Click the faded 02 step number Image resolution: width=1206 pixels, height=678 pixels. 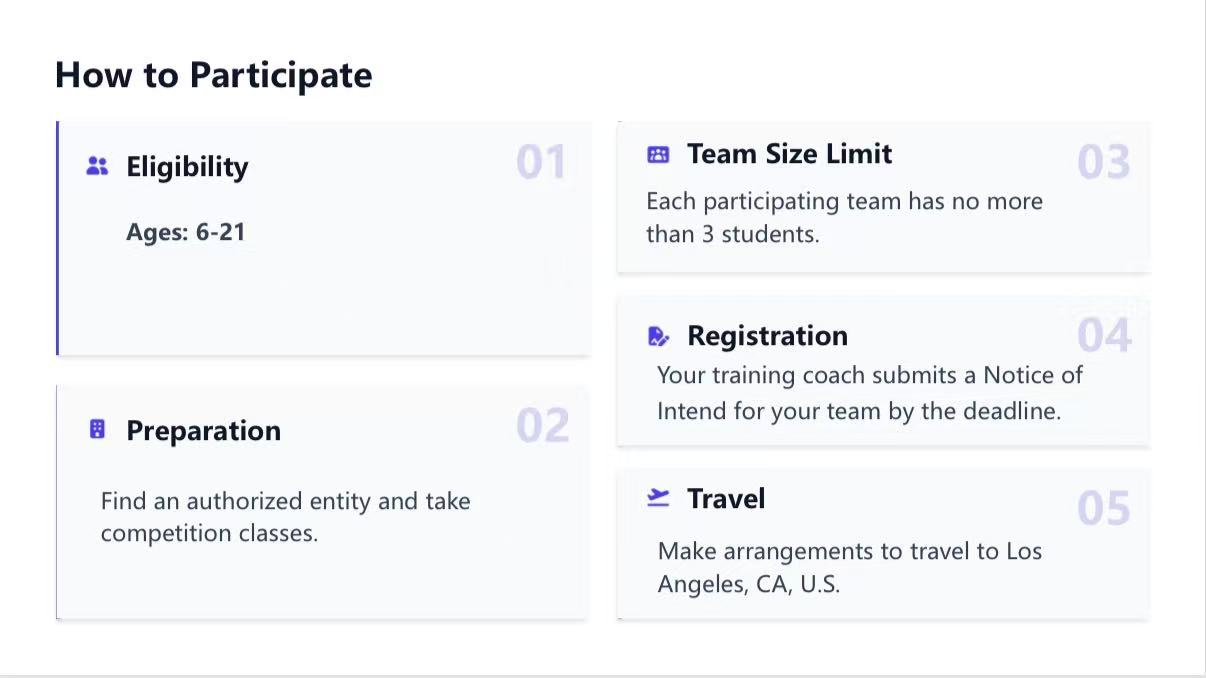542,426
